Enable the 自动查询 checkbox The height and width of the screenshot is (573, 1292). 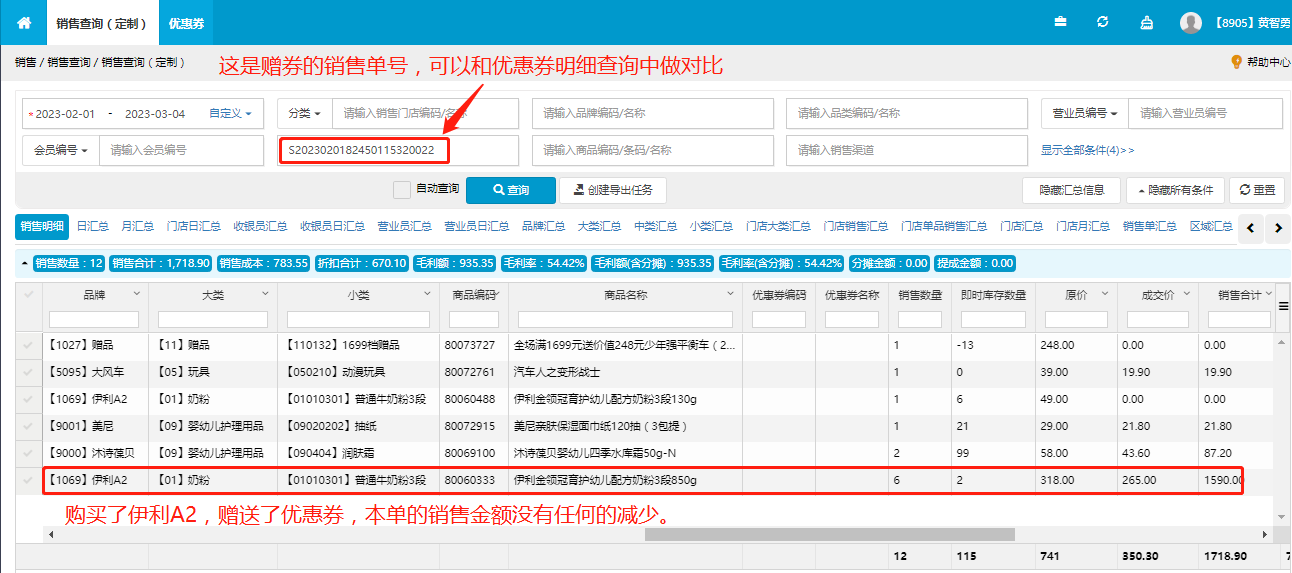pyautogui.click(x=402, y=189)
